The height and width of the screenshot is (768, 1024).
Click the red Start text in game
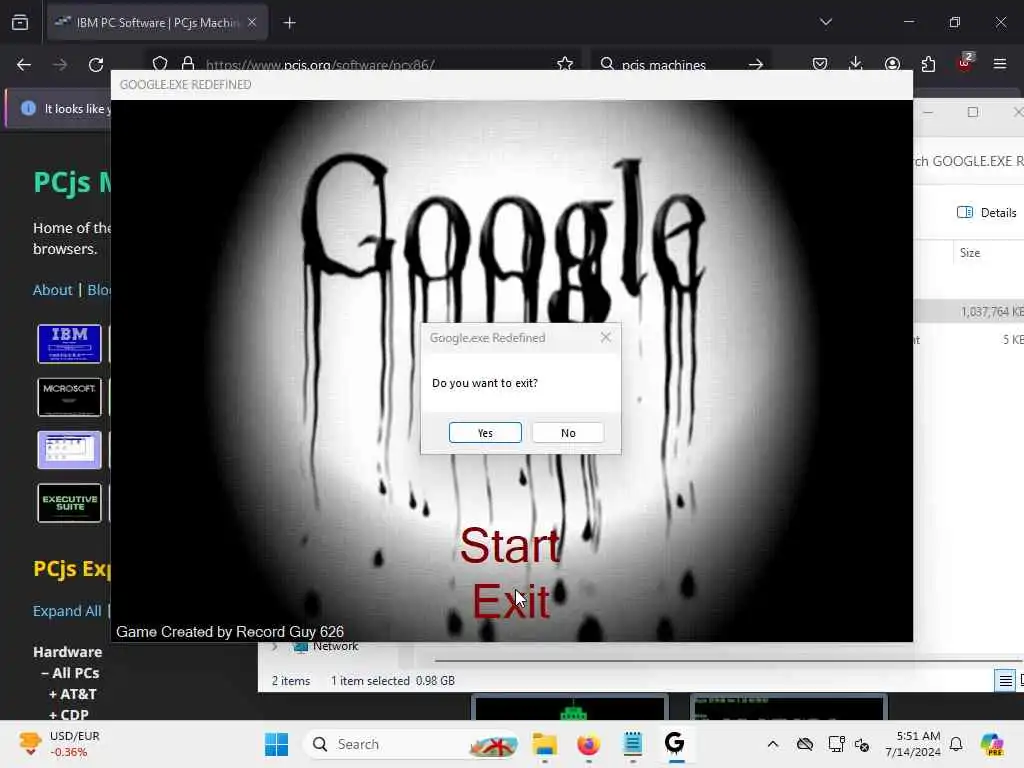510,546
